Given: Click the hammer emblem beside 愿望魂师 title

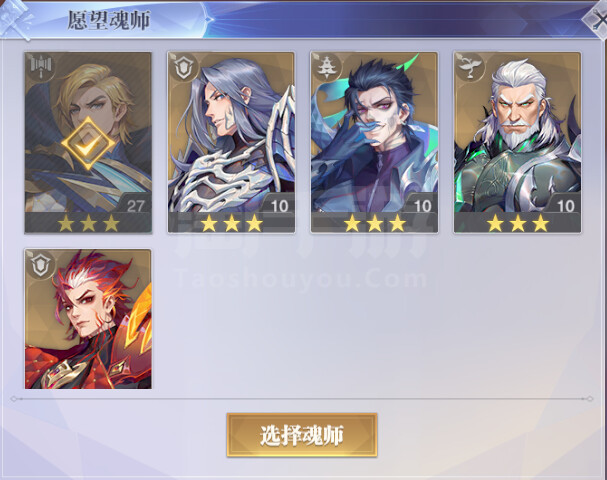Looking at the screenshot, I should coord(15,19).
